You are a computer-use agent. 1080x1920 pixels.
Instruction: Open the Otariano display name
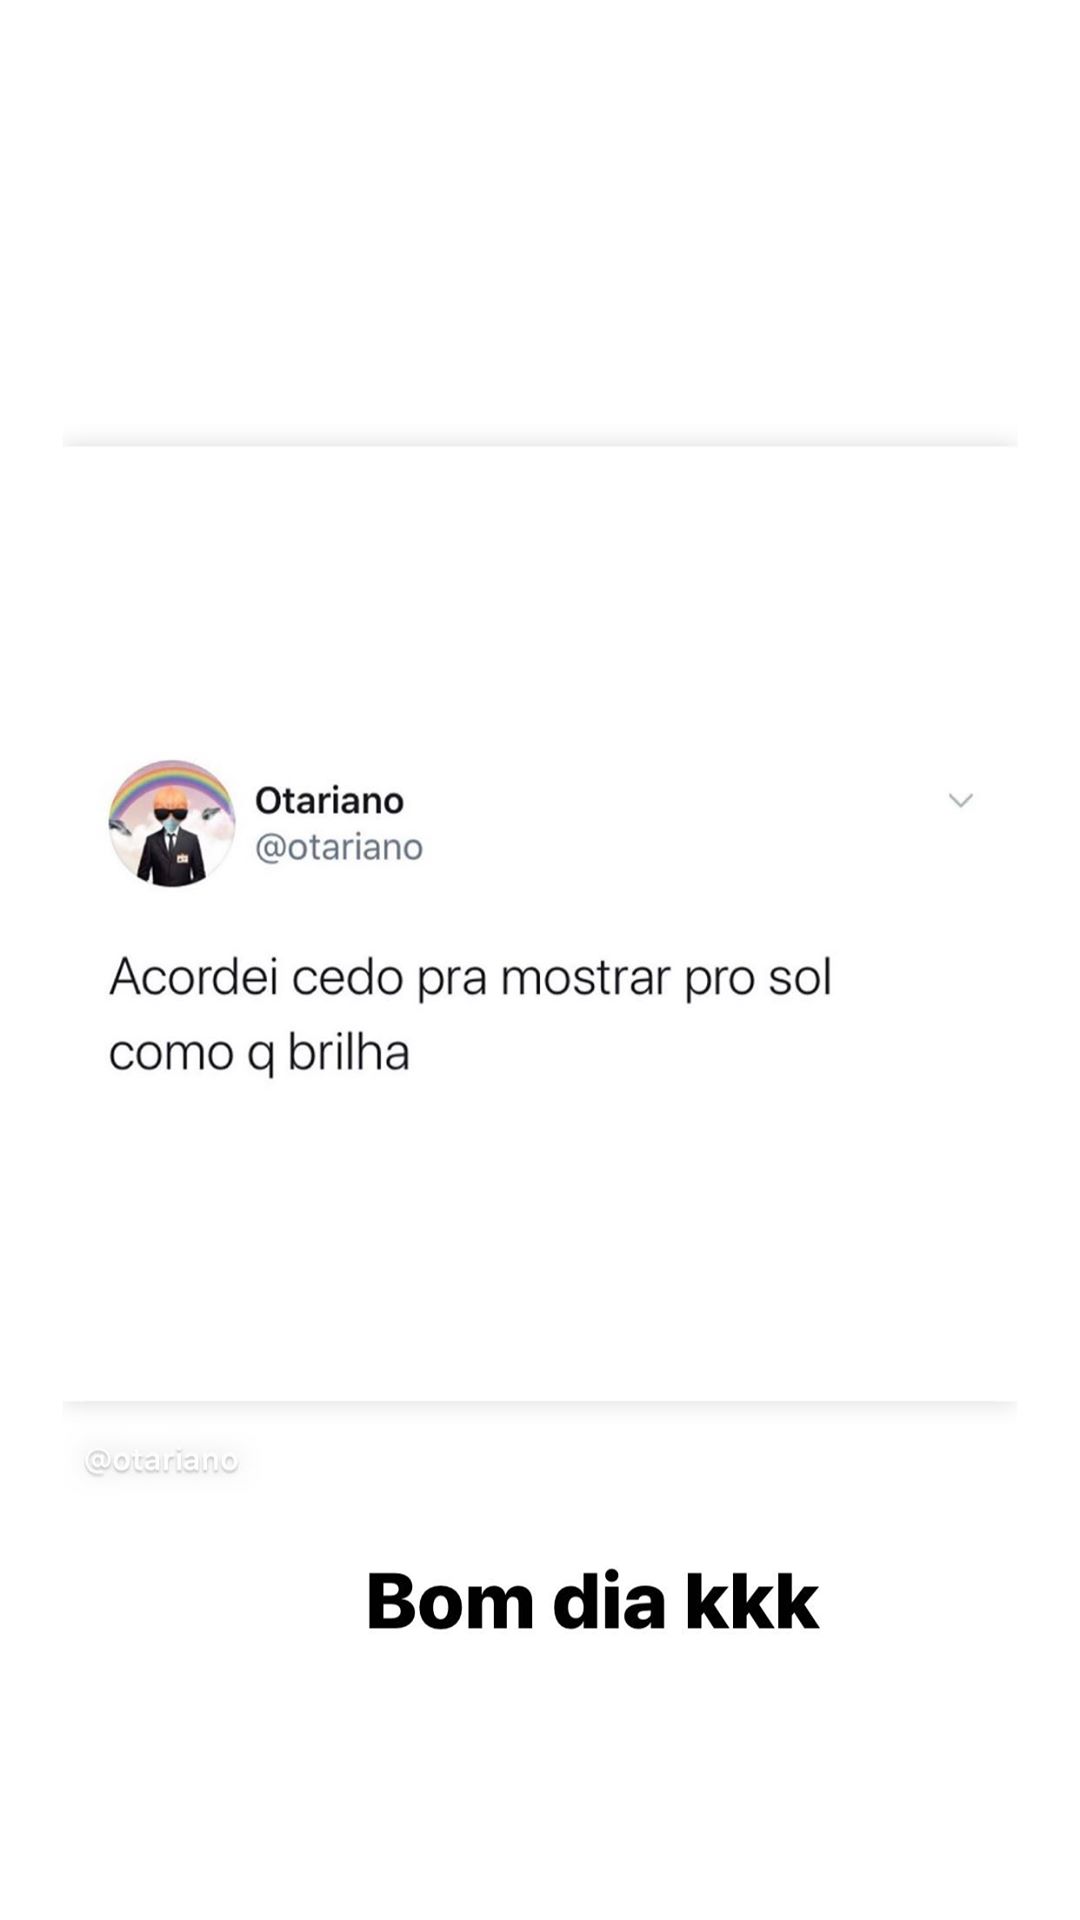pos(329,800)
